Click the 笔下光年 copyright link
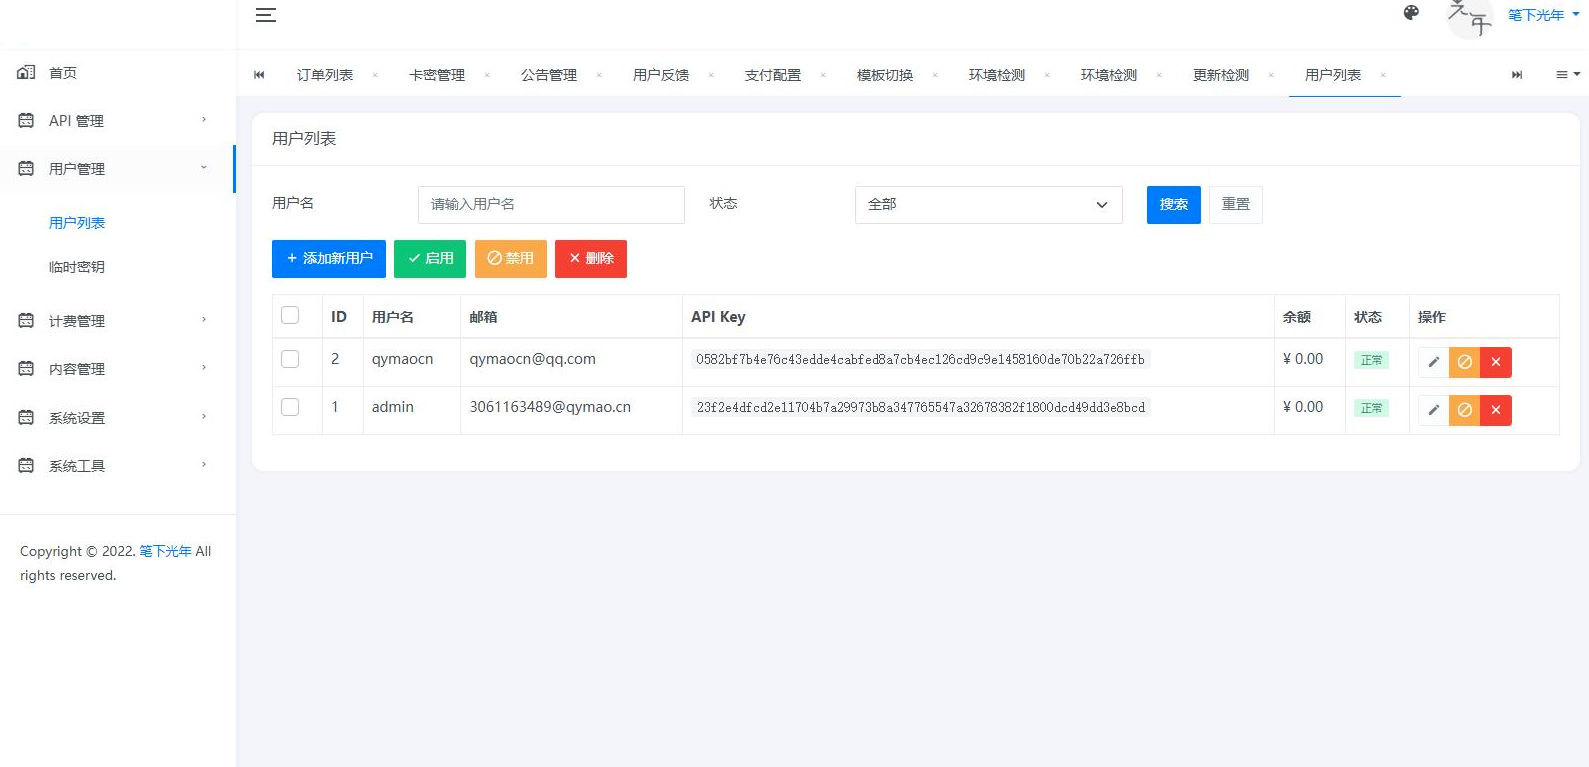Image resolution: width=1589 pixels, height=767 pixels. pyautogui.click(x=165, y=551)
